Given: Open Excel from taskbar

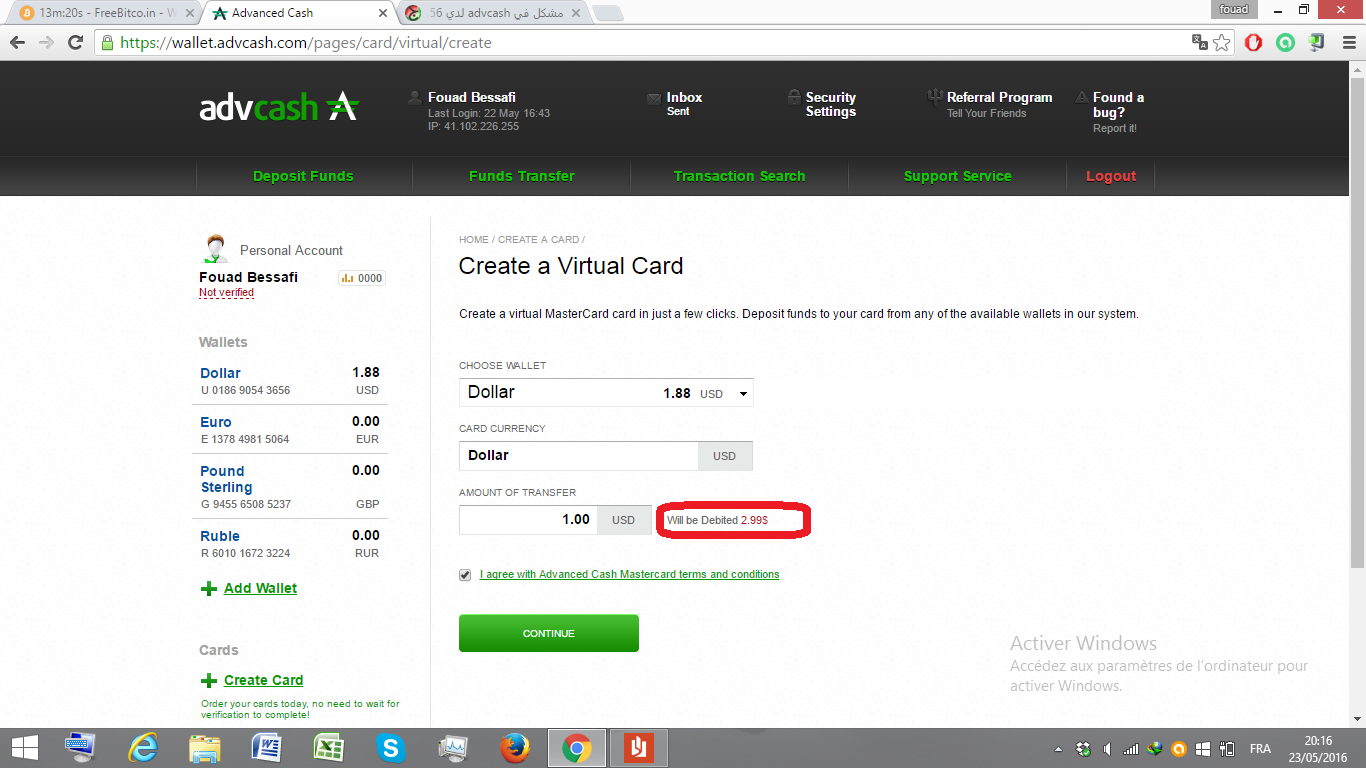Looking at the screenshot, I should click(329, 748).
